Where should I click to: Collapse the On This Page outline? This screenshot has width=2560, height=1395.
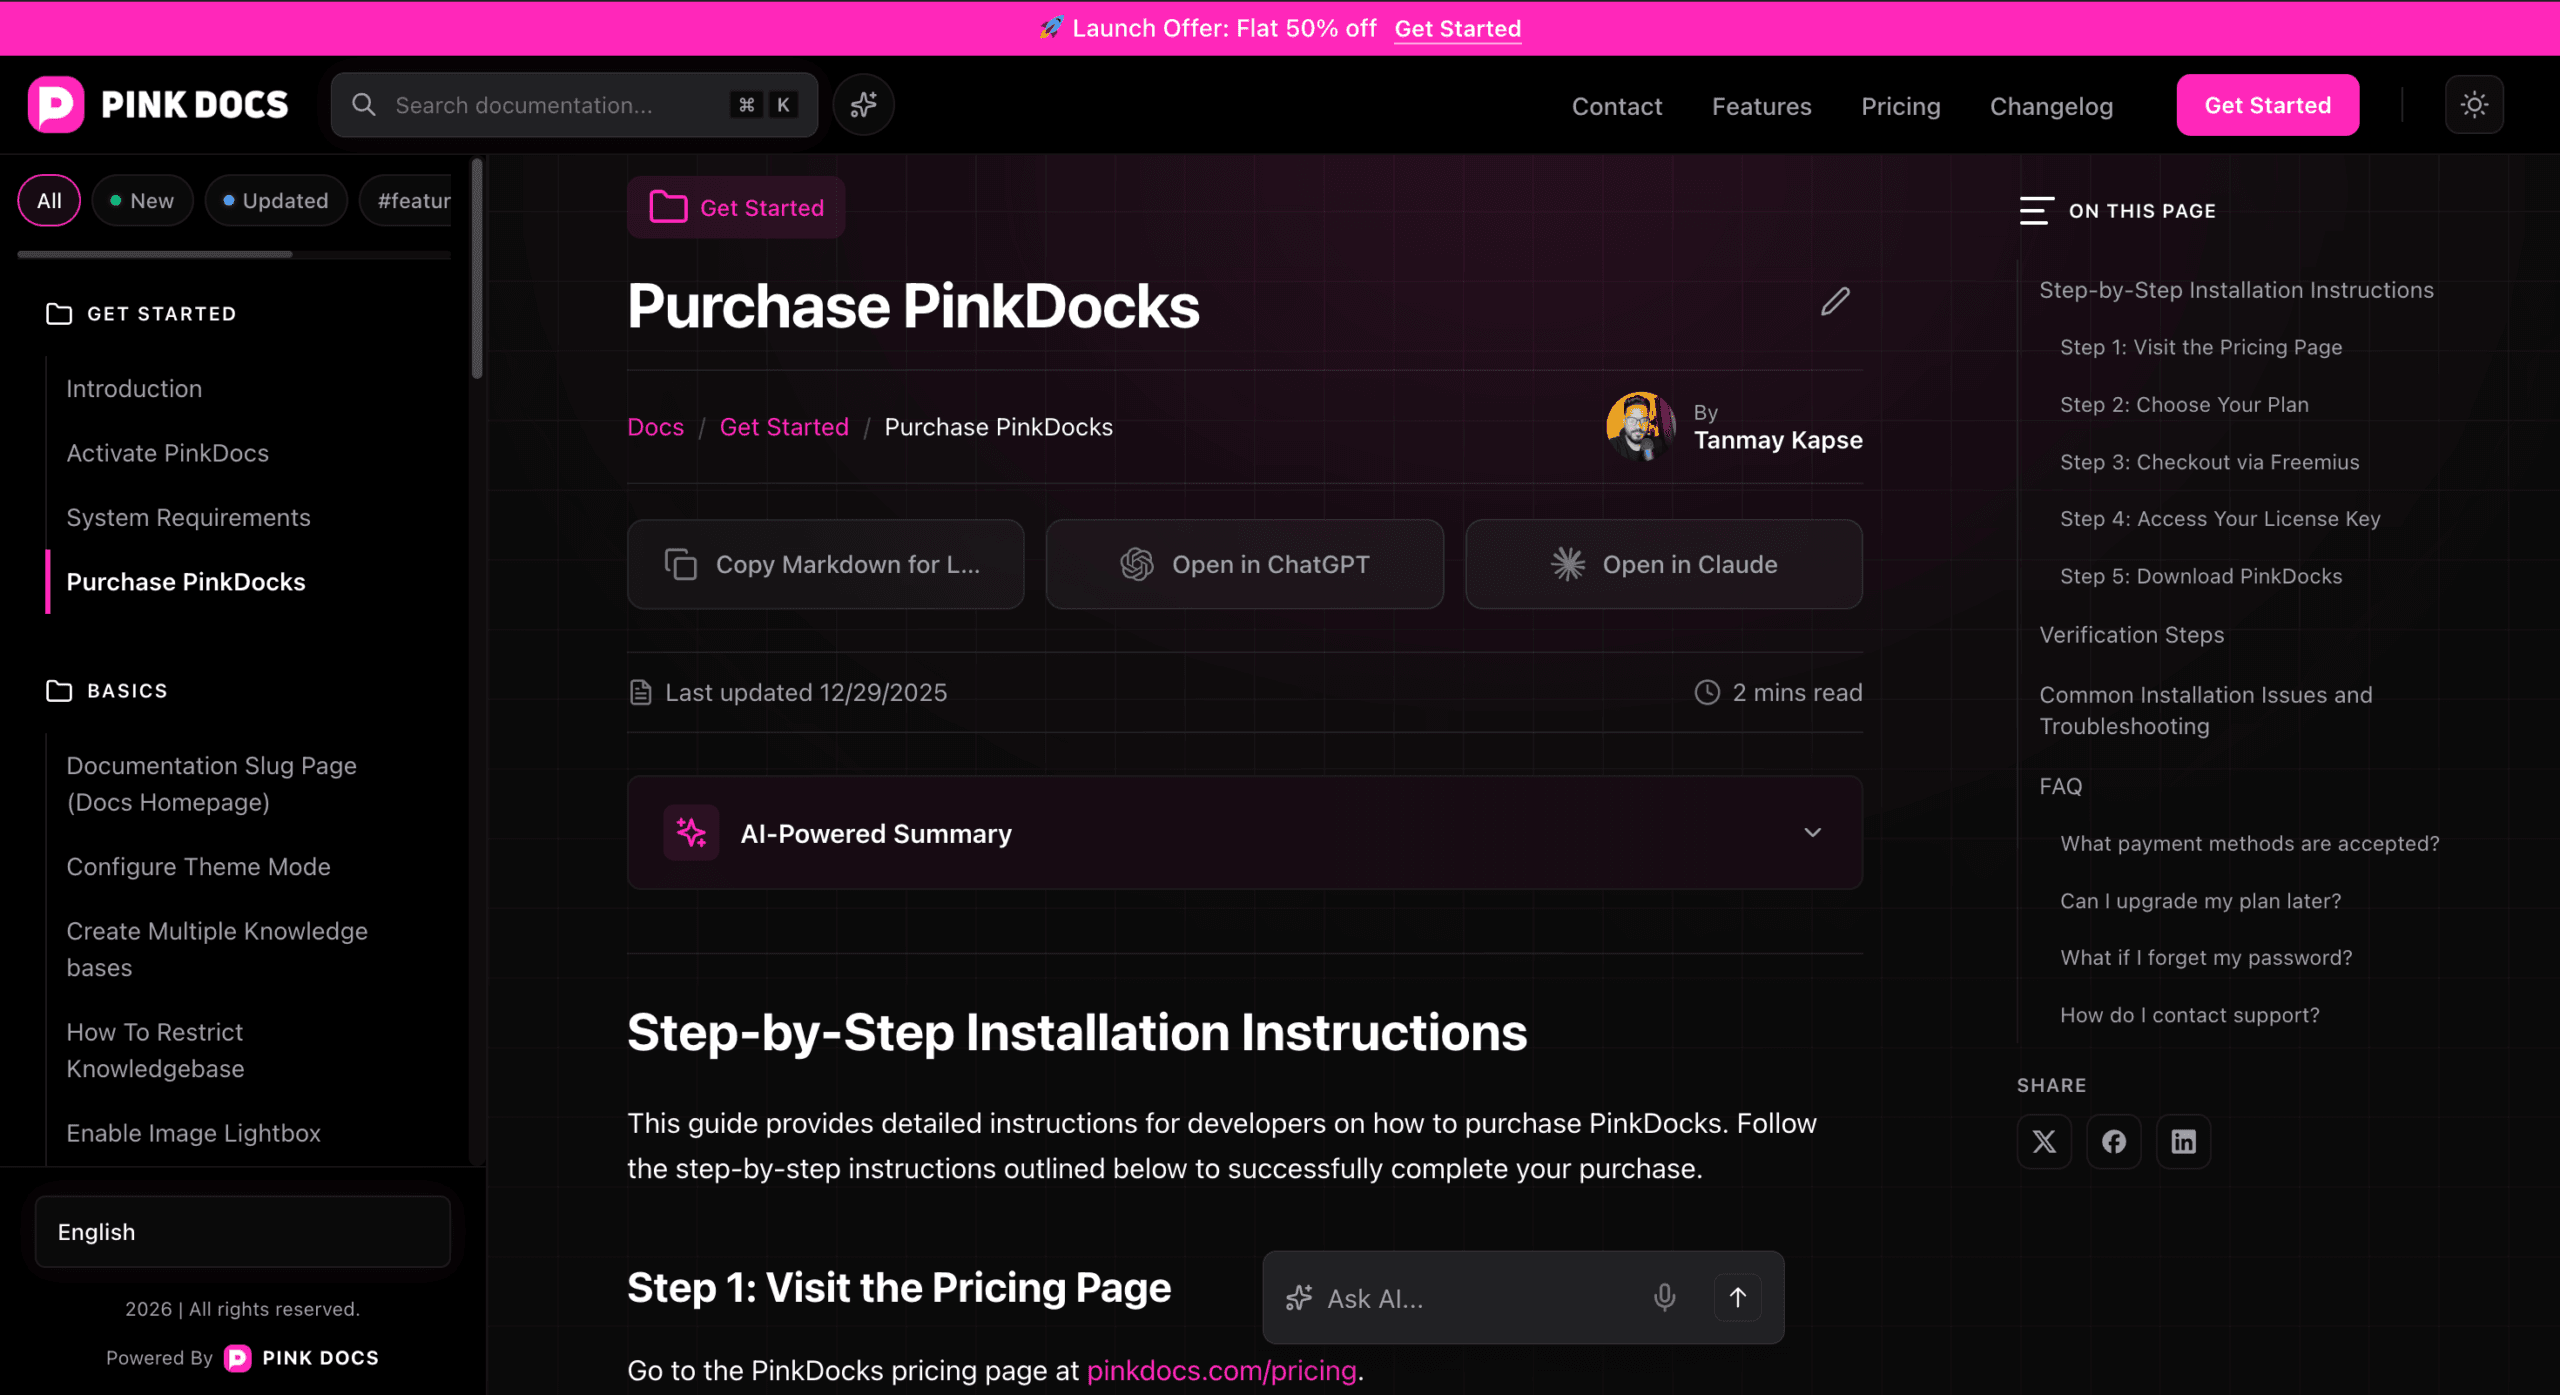pos(2037,210)
